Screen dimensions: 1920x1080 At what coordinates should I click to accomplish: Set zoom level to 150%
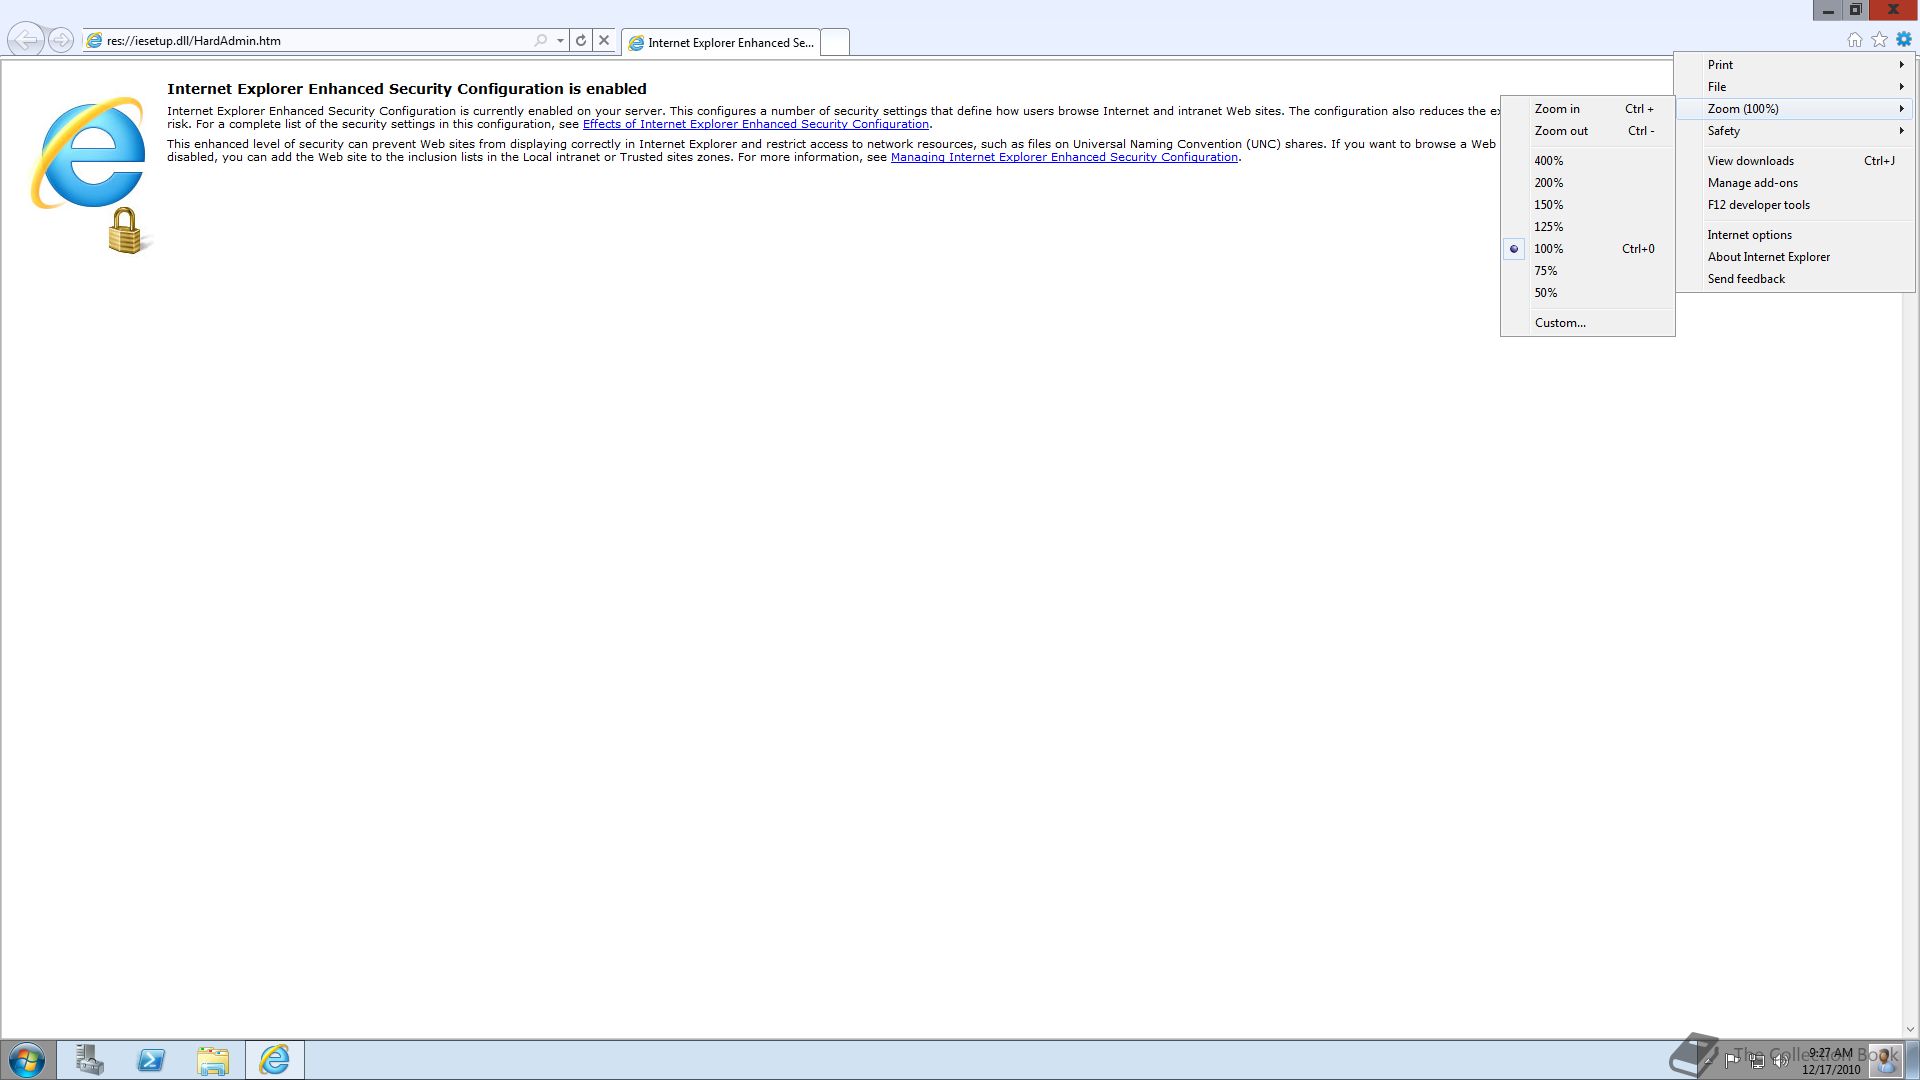[1588, 205]
